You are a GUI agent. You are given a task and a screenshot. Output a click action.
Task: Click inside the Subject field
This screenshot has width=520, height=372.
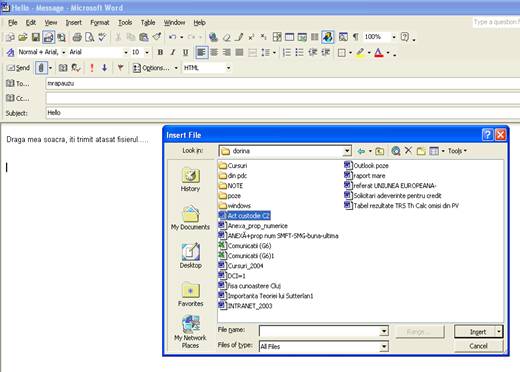coord(283,113)
